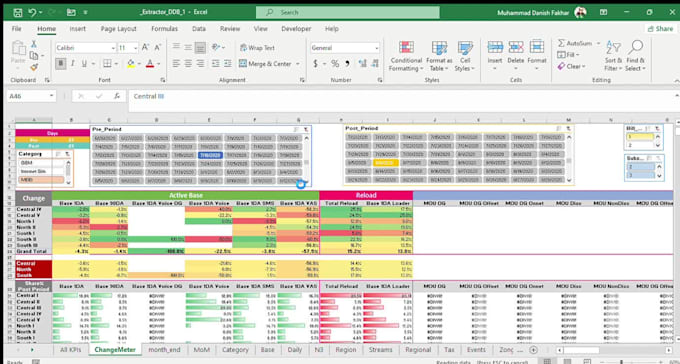
Task: Switch to the month_end sheet tab
Action: tap(164, 350)
